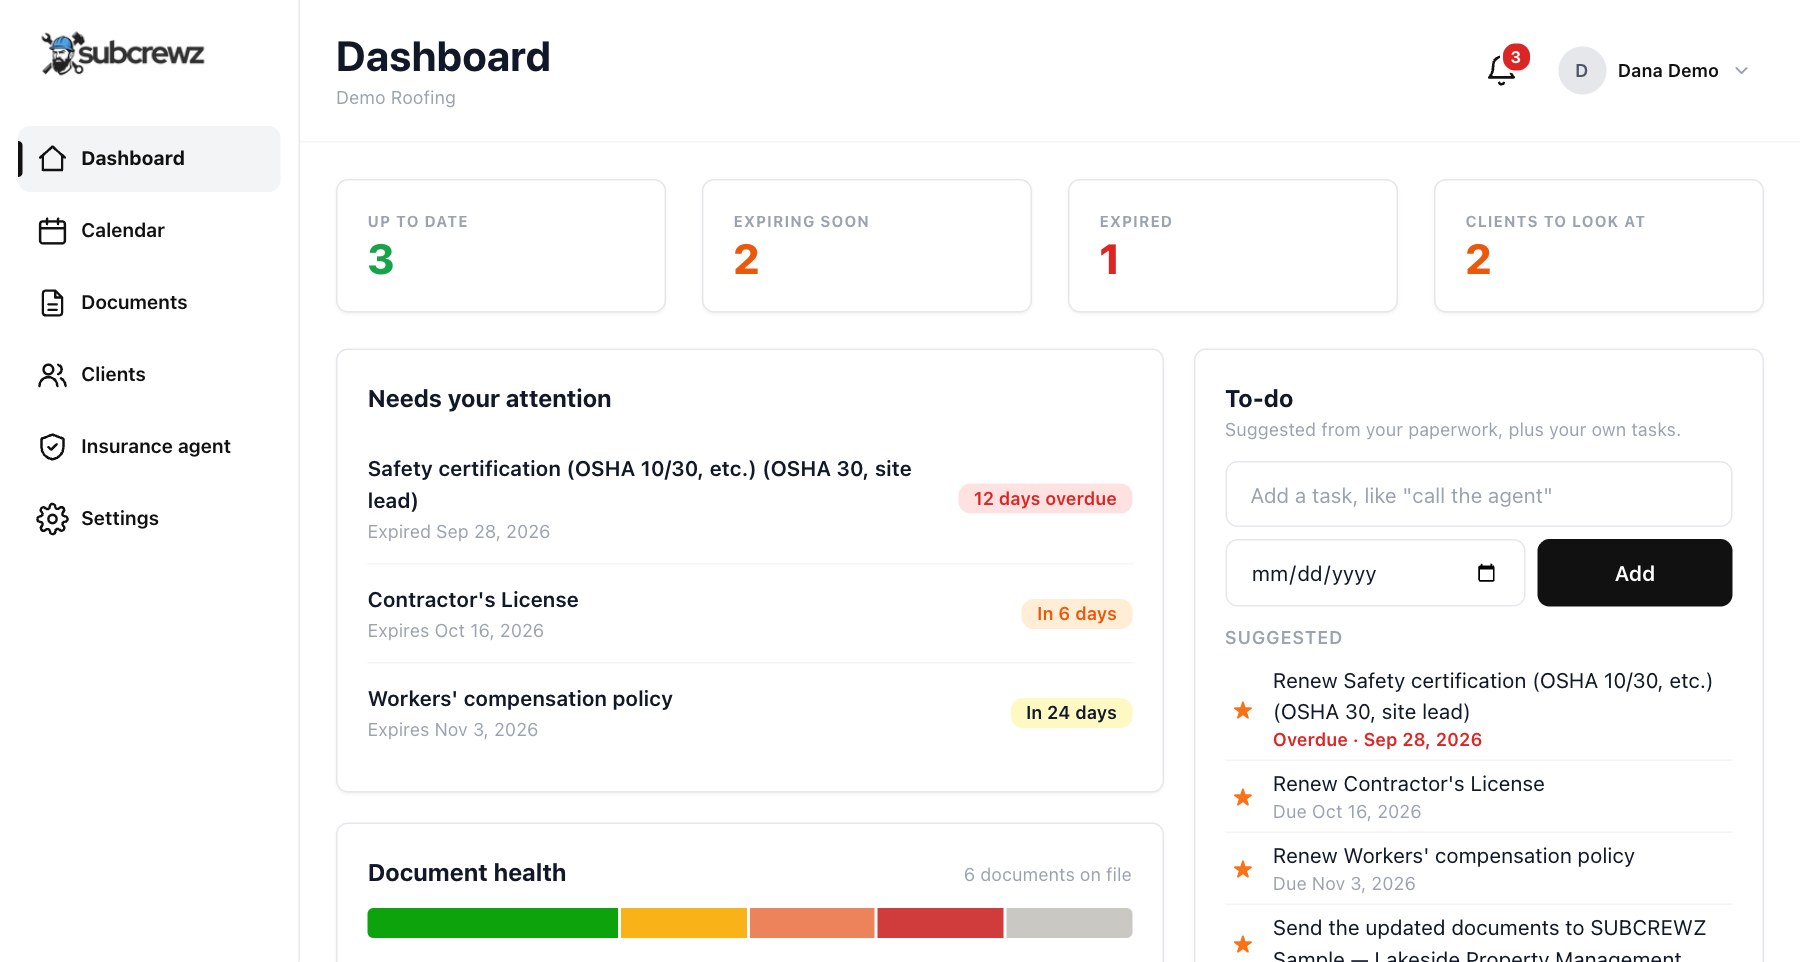Viewport: 1800px width, 962px height.
Task: Open the Up to Date summary card
Action: tap(501, 246)
